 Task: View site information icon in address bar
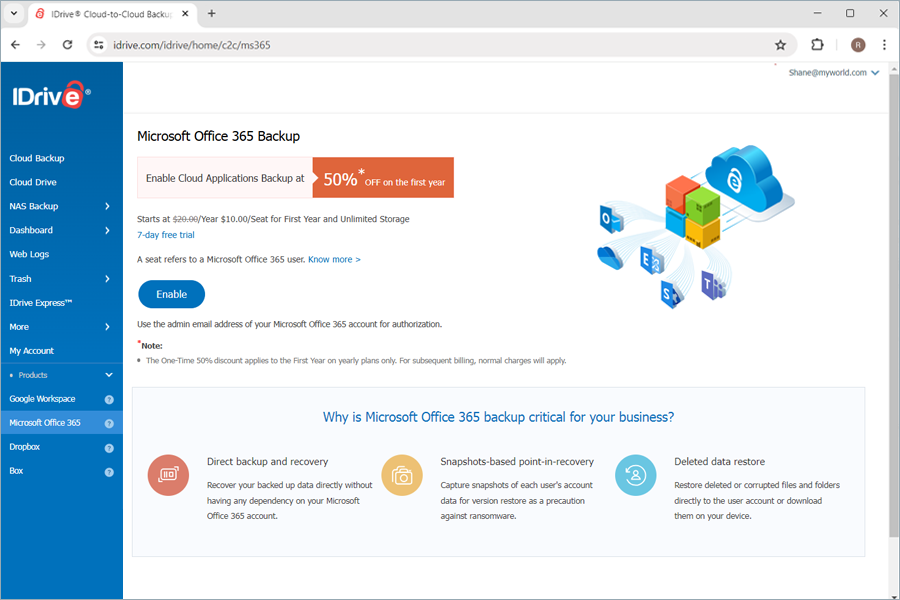pos(99,45)
